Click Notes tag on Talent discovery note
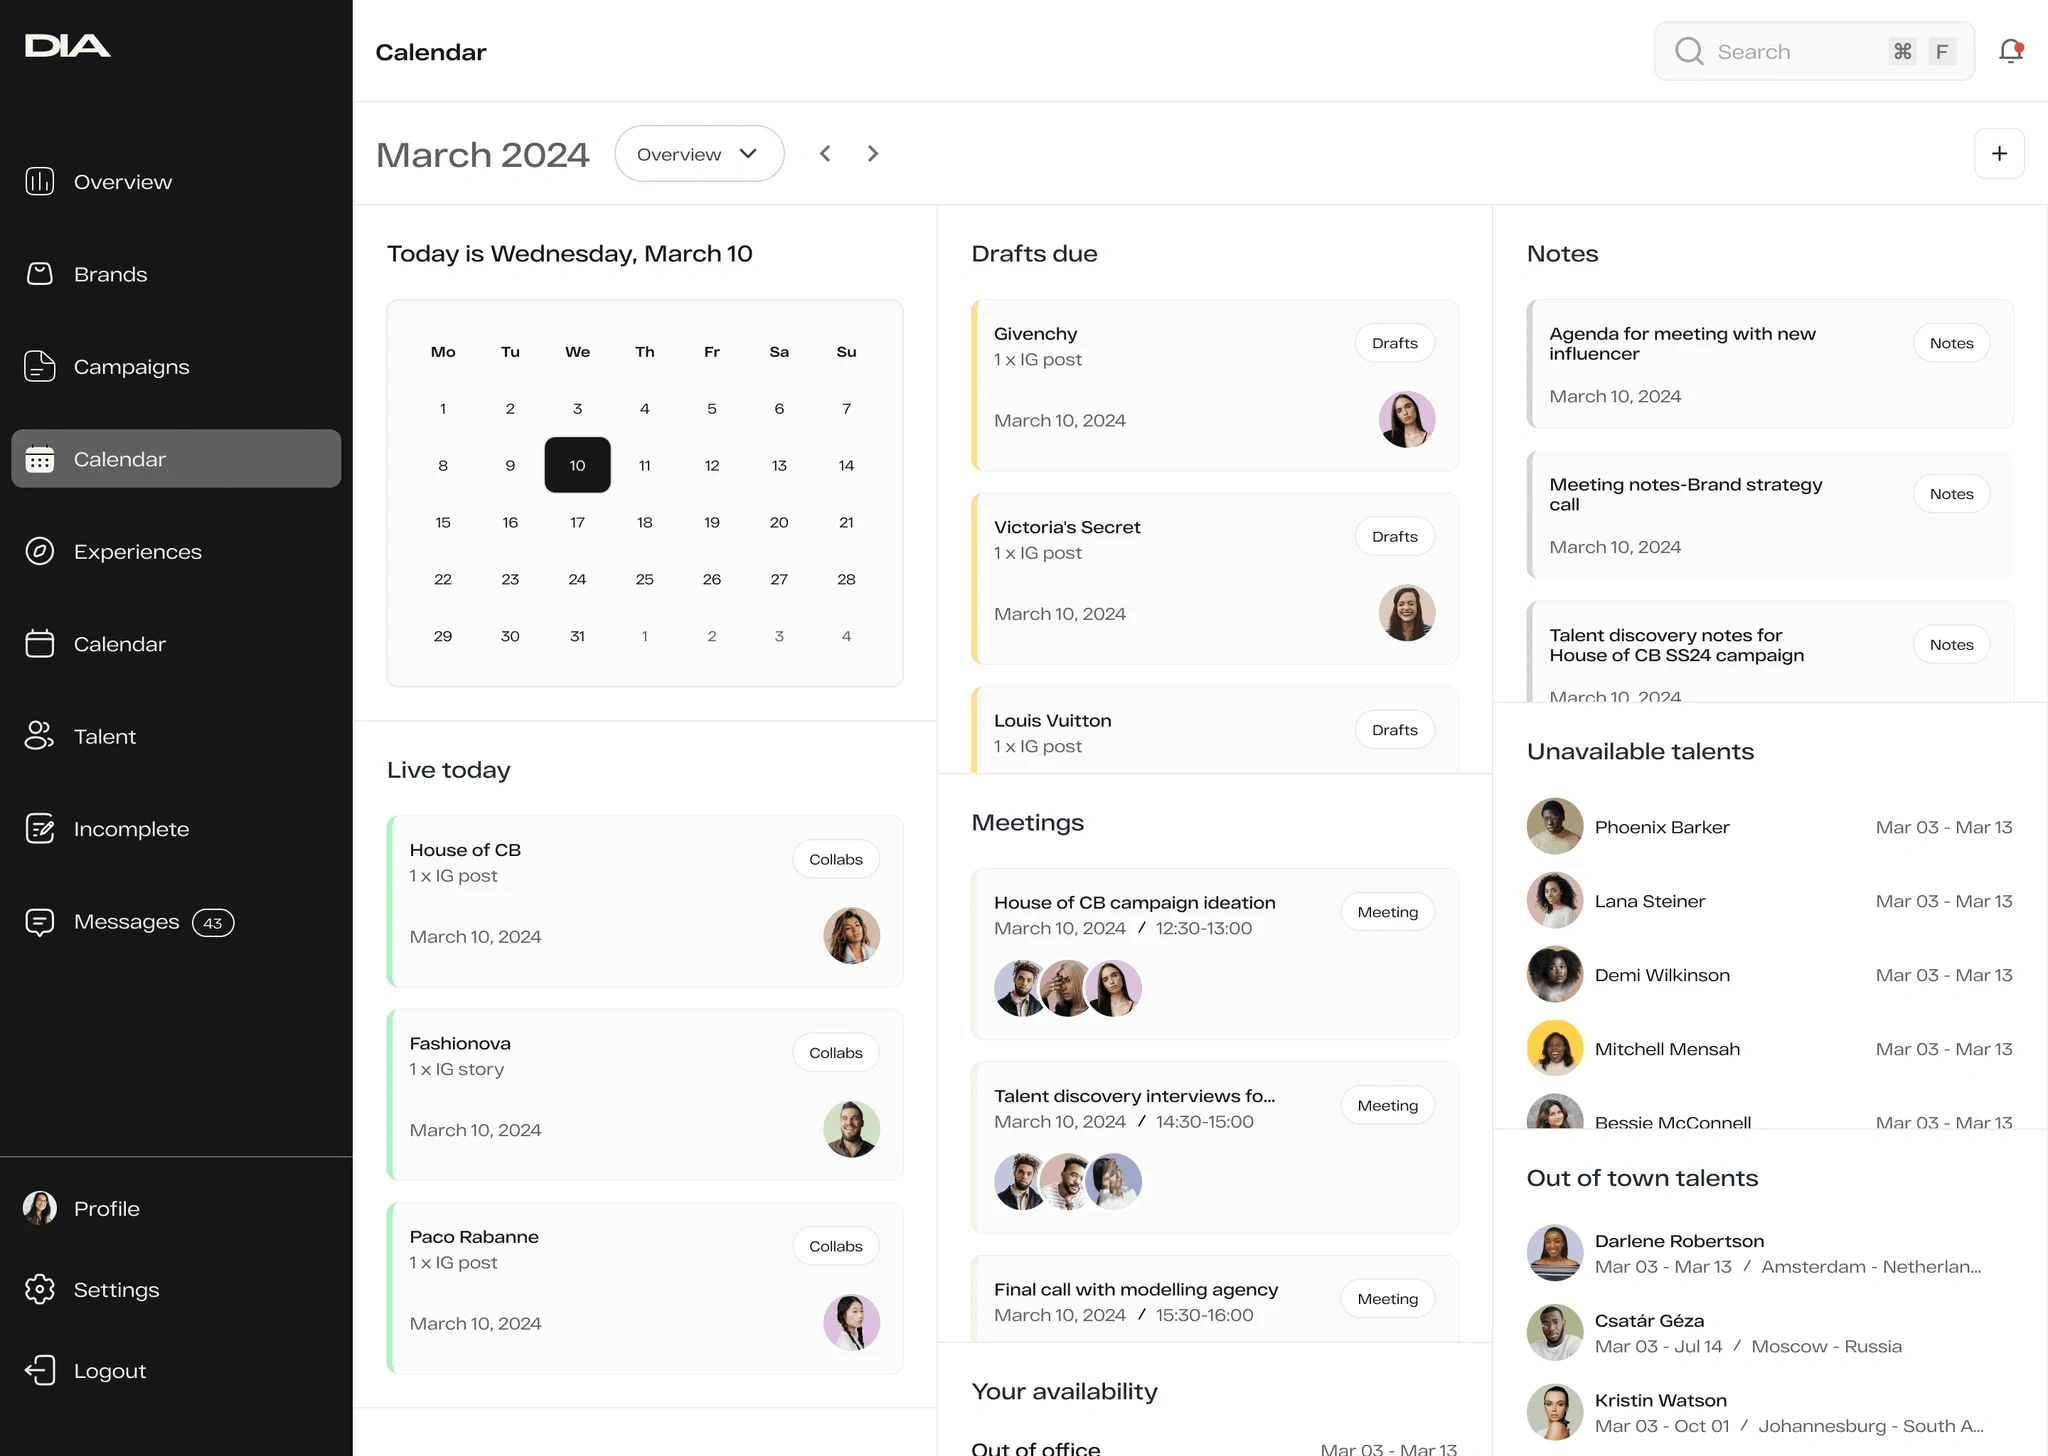2048x1456 pixels. (x=1951, y=645)
